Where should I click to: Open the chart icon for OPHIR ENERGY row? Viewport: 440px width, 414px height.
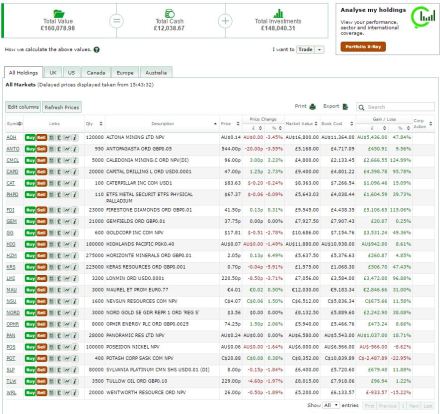(67, 324)
